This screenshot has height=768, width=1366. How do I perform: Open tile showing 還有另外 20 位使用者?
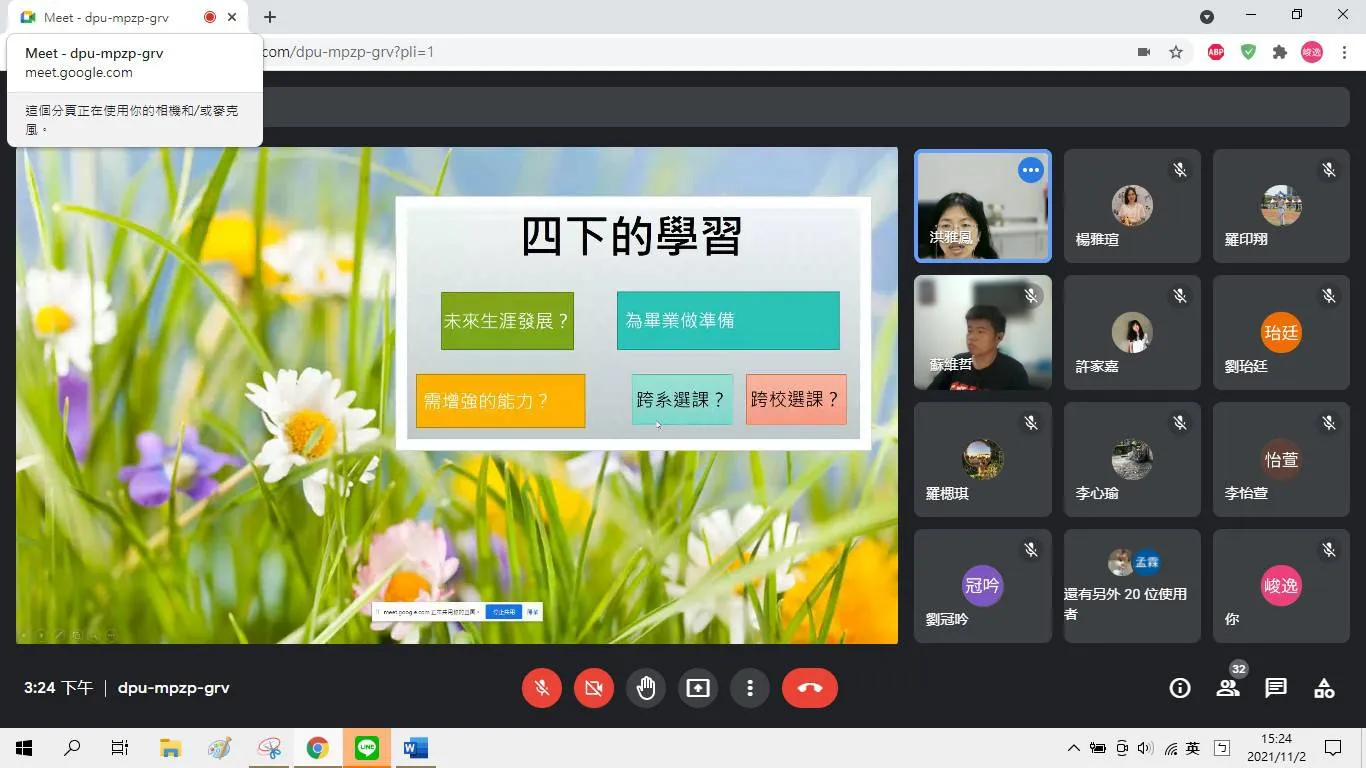(x=1132, y=586)
